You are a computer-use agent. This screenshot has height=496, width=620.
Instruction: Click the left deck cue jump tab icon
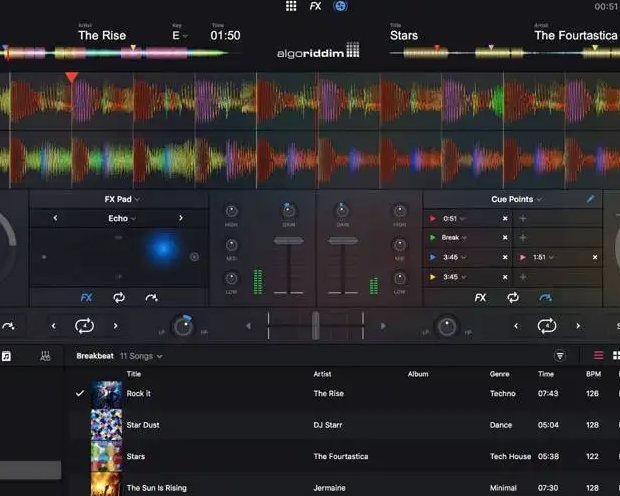(x=152, y=297)
